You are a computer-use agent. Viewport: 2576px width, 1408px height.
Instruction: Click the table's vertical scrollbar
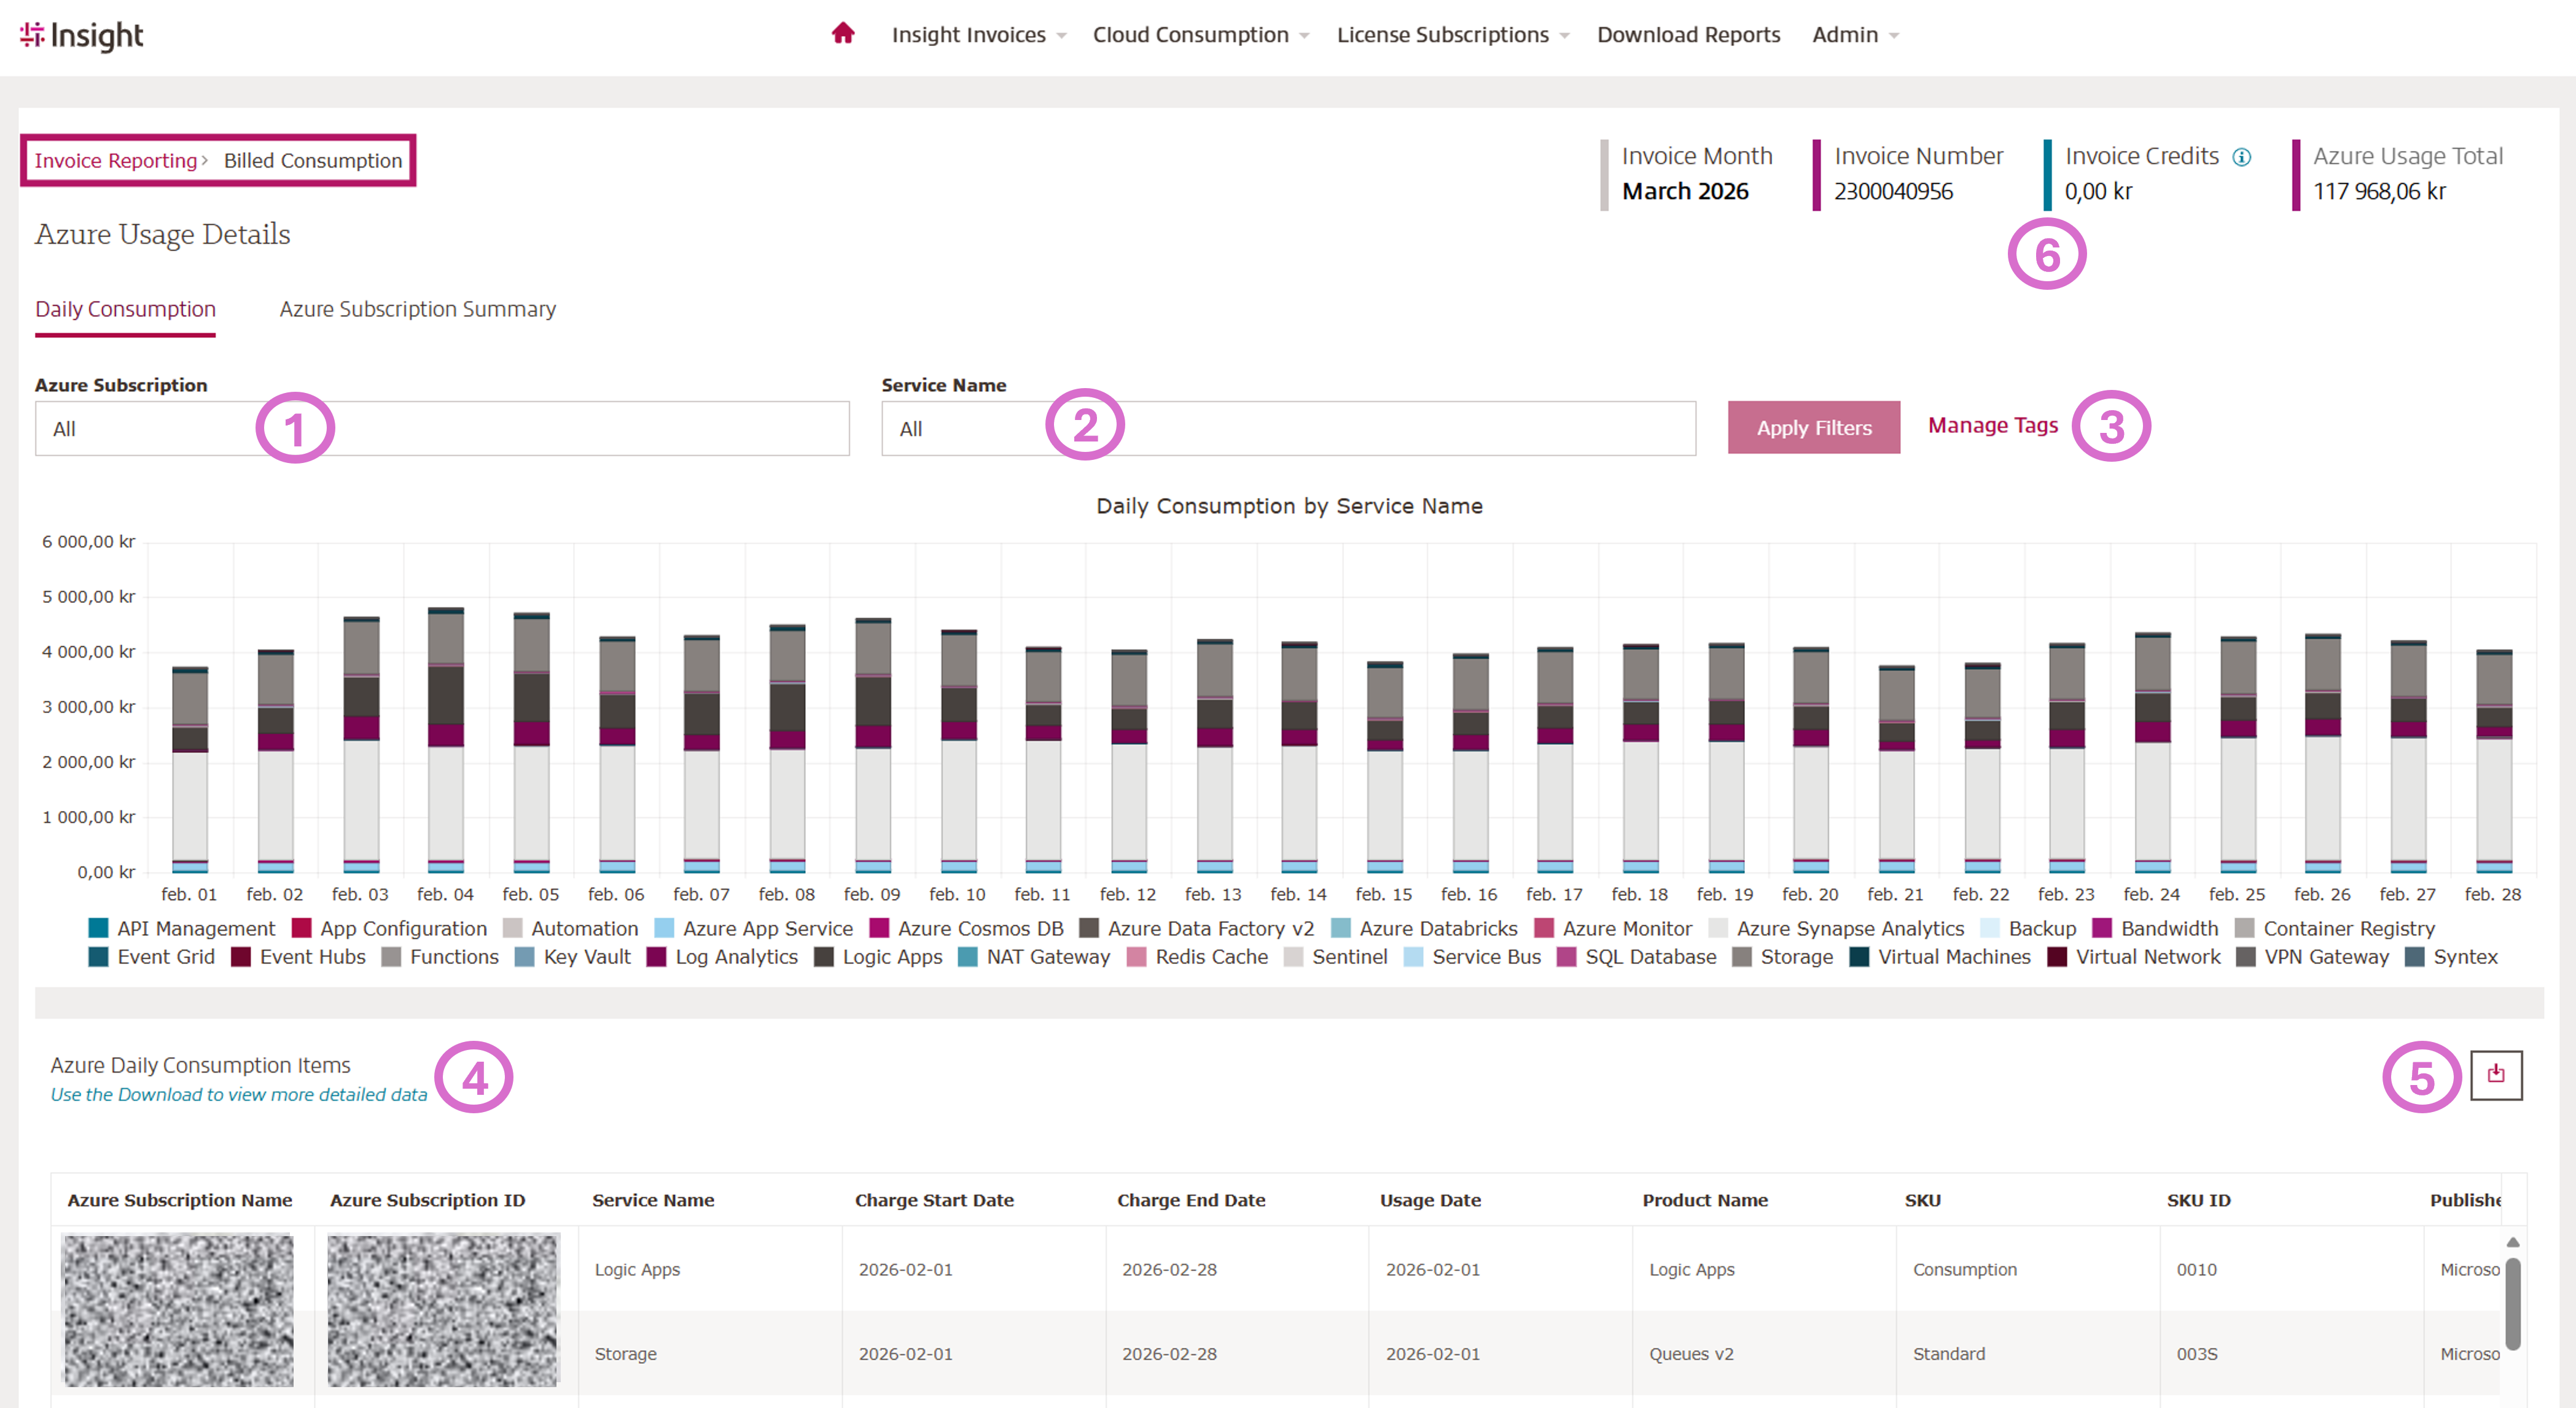point(2512,1303)
